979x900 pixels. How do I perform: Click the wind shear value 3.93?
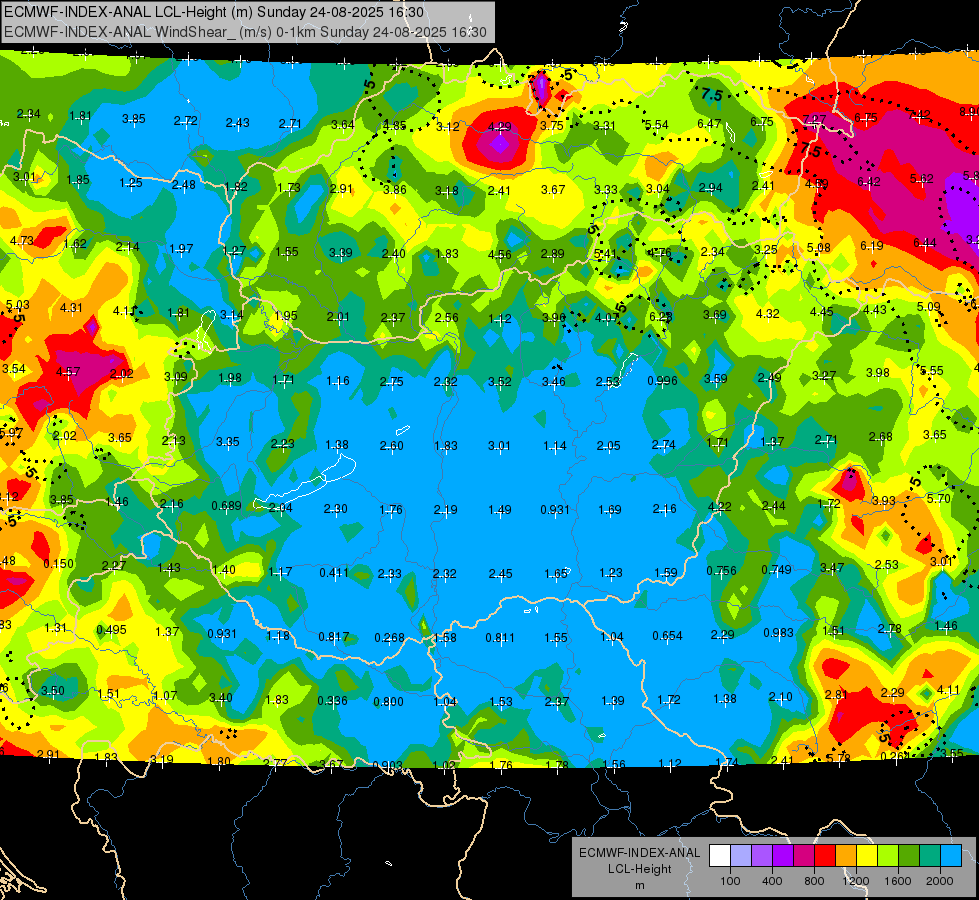click(884, 500)
